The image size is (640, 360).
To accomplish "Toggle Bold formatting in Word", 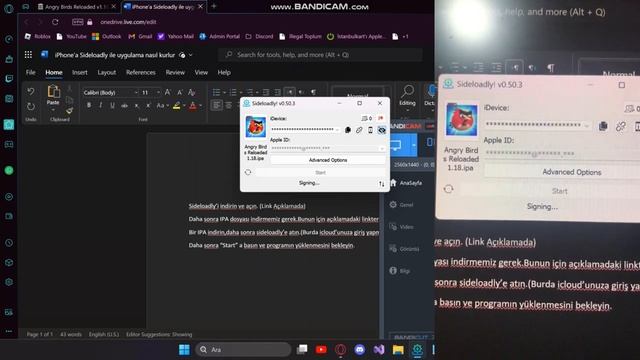I will click(x=89, y=106).
